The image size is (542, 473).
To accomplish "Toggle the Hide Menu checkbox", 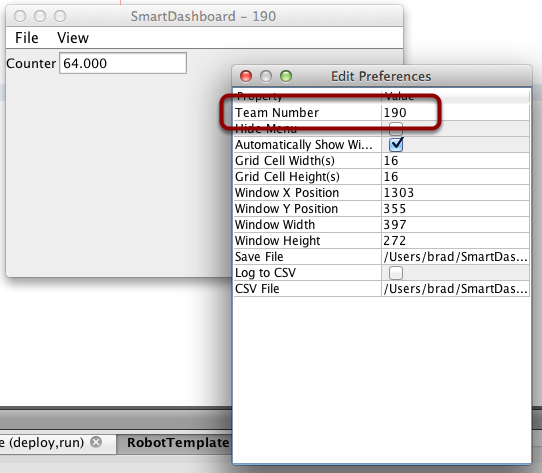I will tap(396, 129).
